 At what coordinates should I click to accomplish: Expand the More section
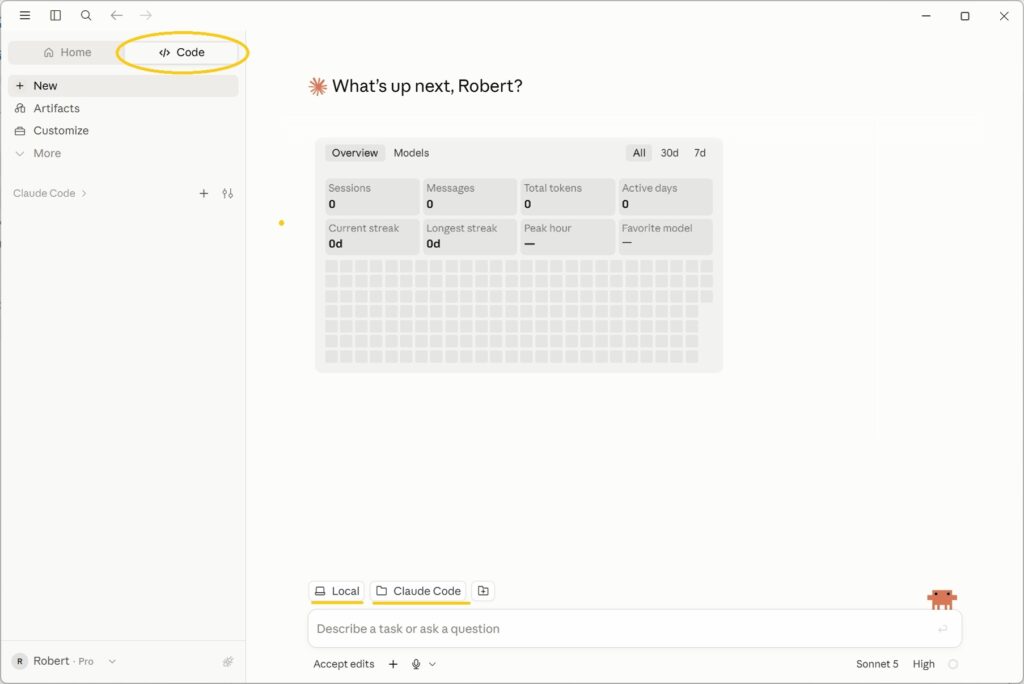coord(123,153)
